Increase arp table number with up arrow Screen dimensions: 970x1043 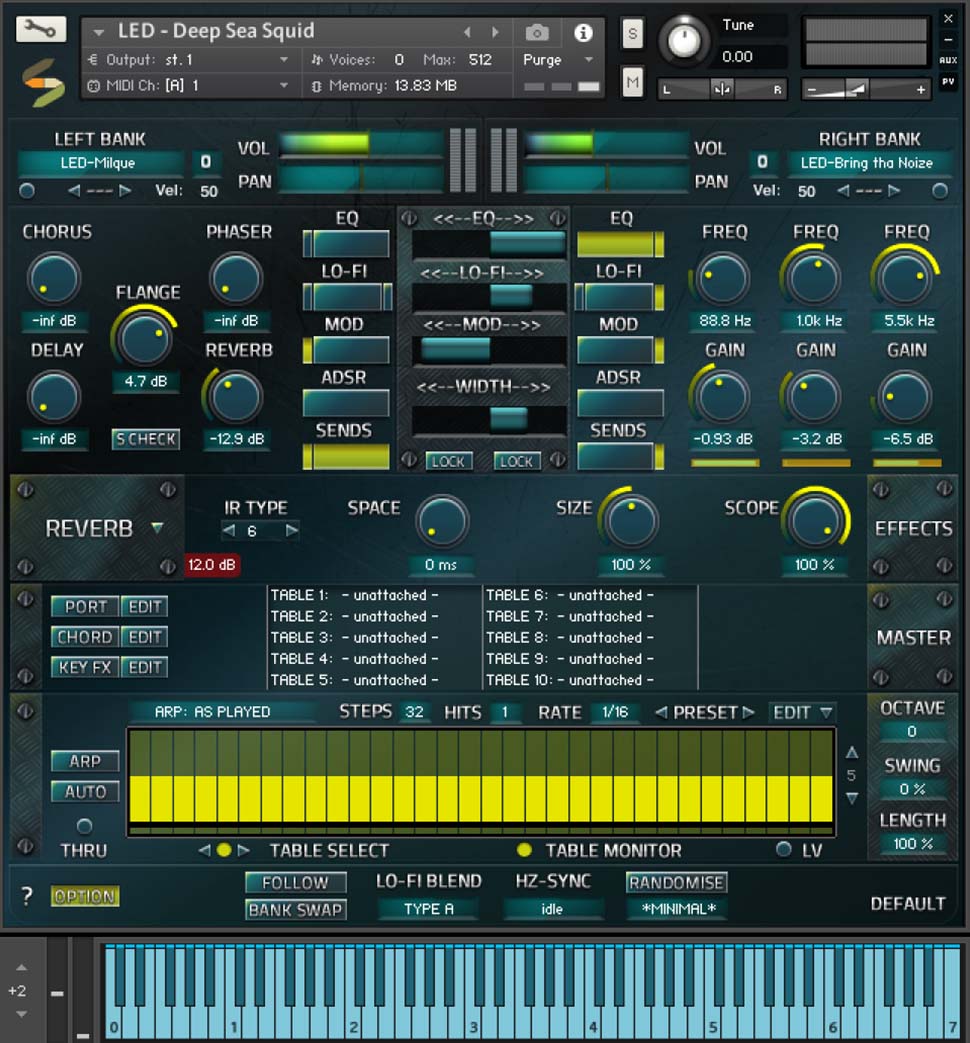(852, 753)
